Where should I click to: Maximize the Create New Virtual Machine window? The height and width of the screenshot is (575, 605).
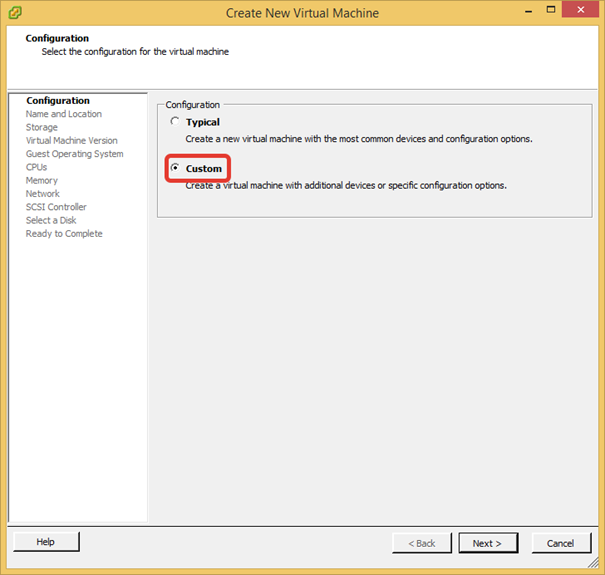coord(551,10)
